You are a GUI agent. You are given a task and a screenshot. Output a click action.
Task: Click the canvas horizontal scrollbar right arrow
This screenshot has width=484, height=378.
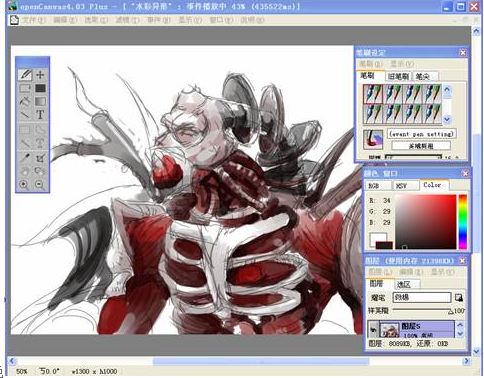click(x=466, y=361)
